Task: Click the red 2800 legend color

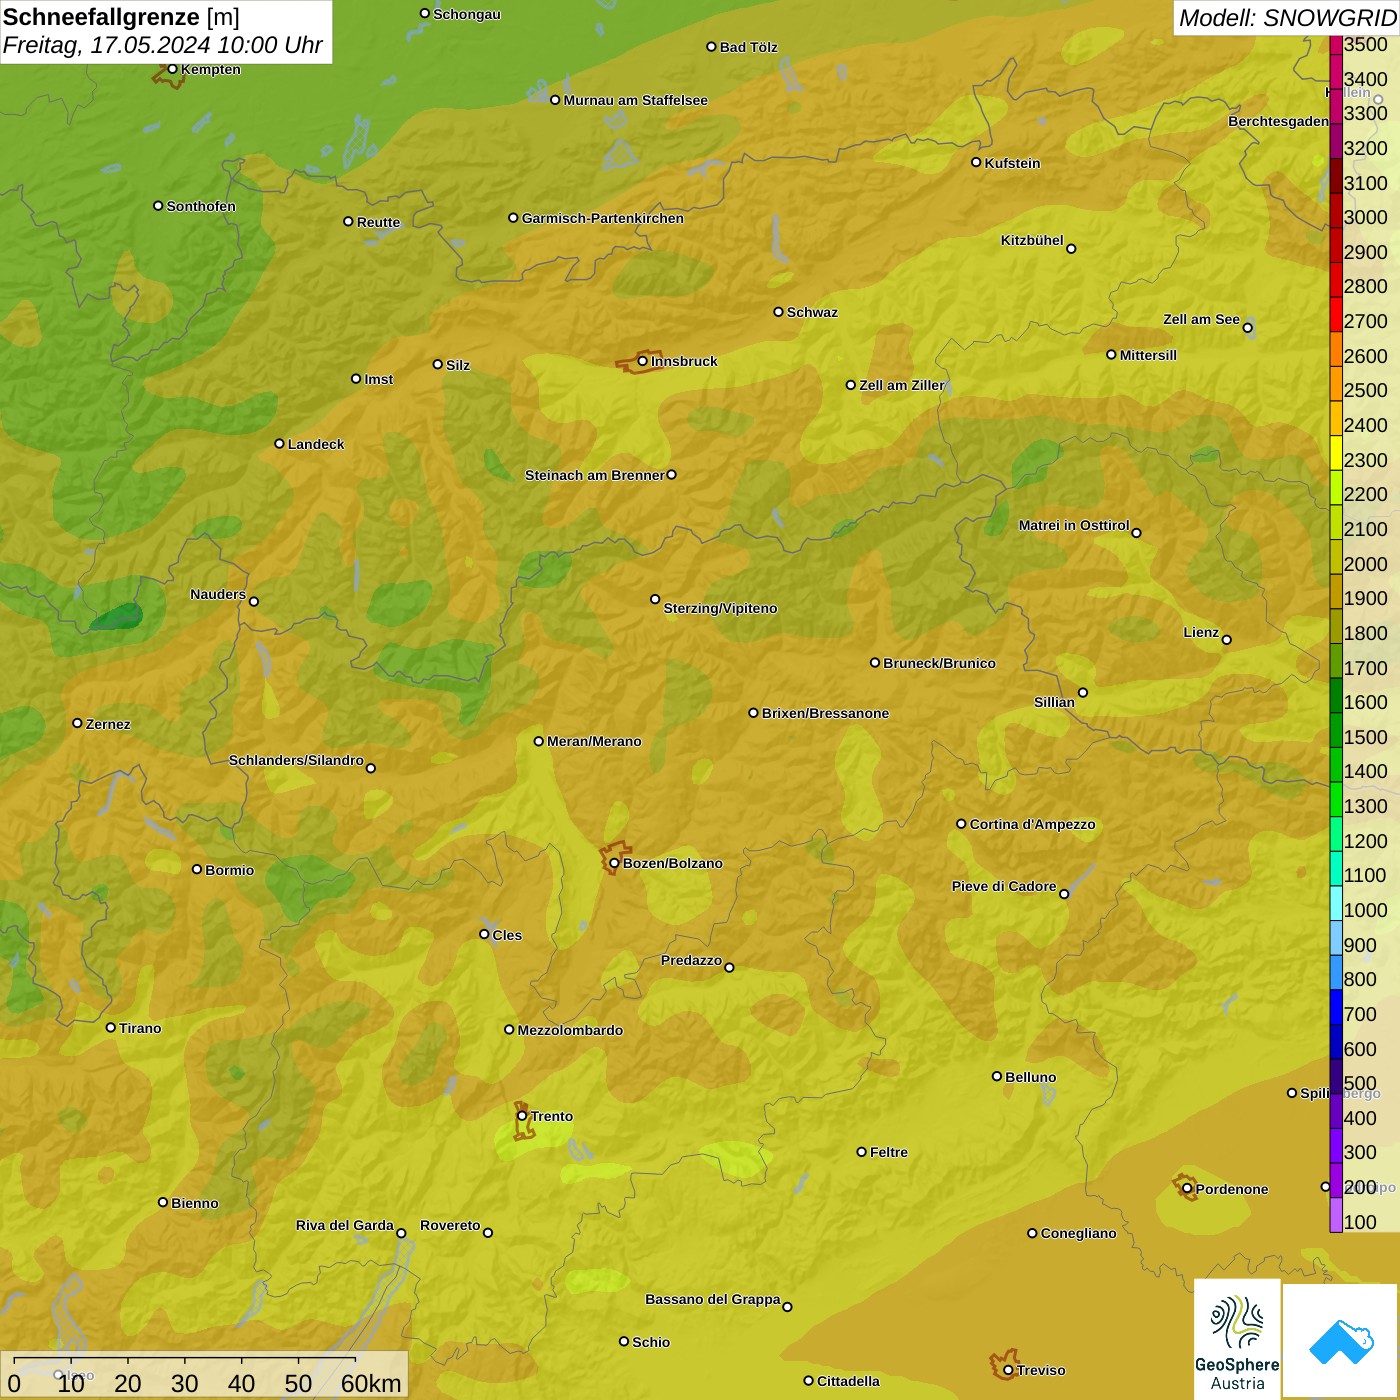Action: click(1336, 280)
